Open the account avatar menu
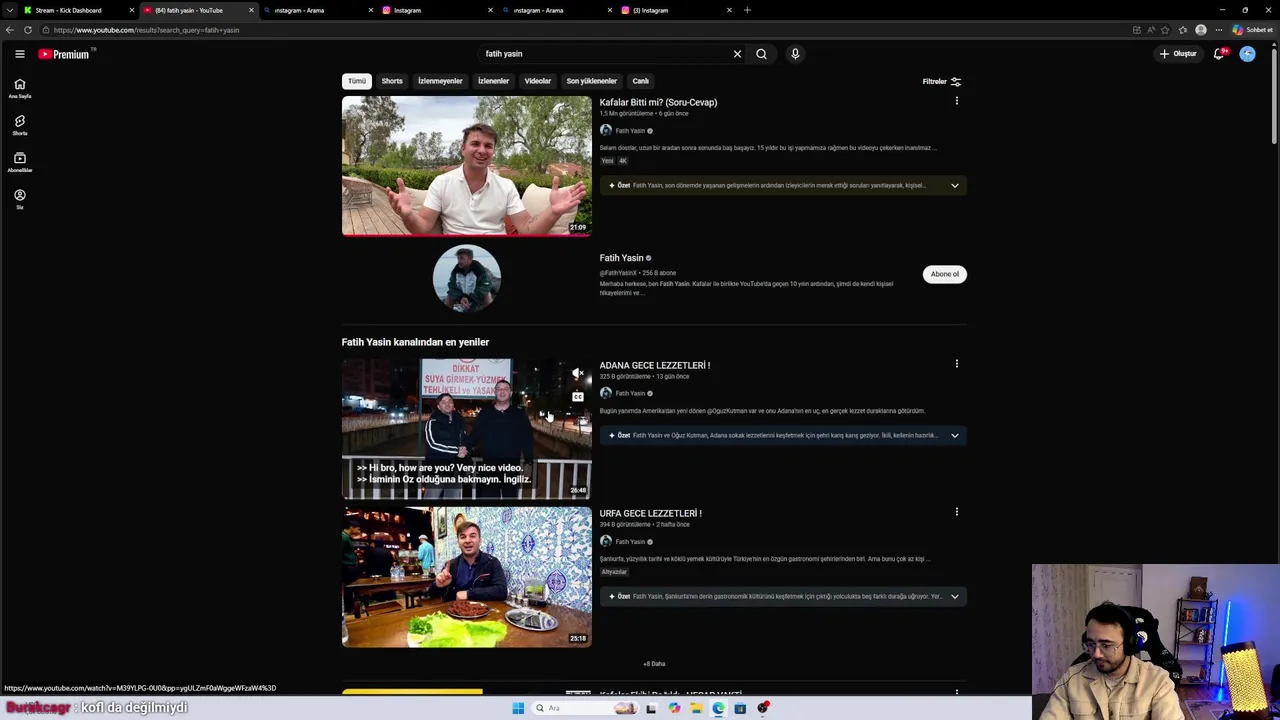The image size is (1280, 720). (x=1247, y=54)
